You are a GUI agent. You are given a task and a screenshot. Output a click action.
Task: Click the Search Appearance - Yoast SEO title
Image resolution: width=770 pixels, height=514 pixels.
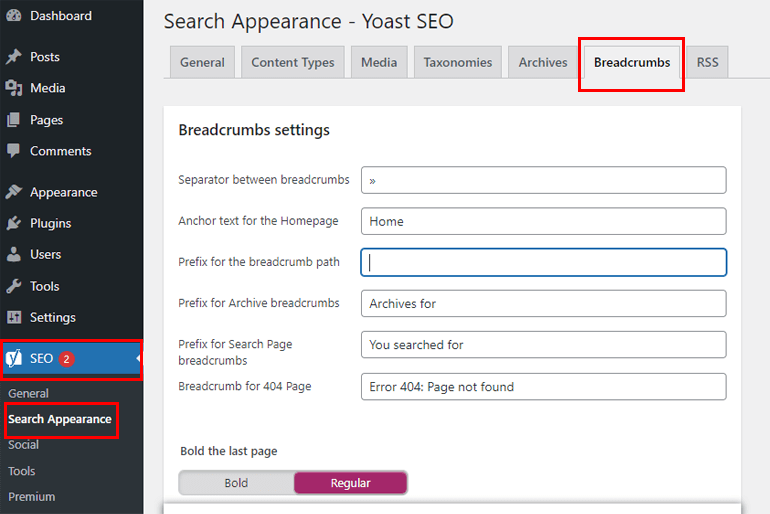coord(308,22)
